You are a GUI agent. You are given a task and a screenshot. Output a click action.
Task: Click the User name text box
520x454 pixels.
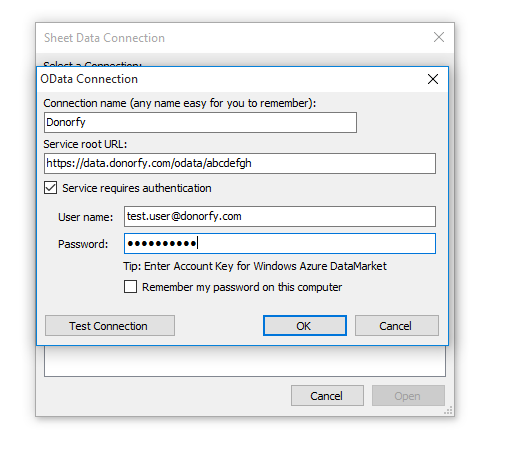(280, 216)
